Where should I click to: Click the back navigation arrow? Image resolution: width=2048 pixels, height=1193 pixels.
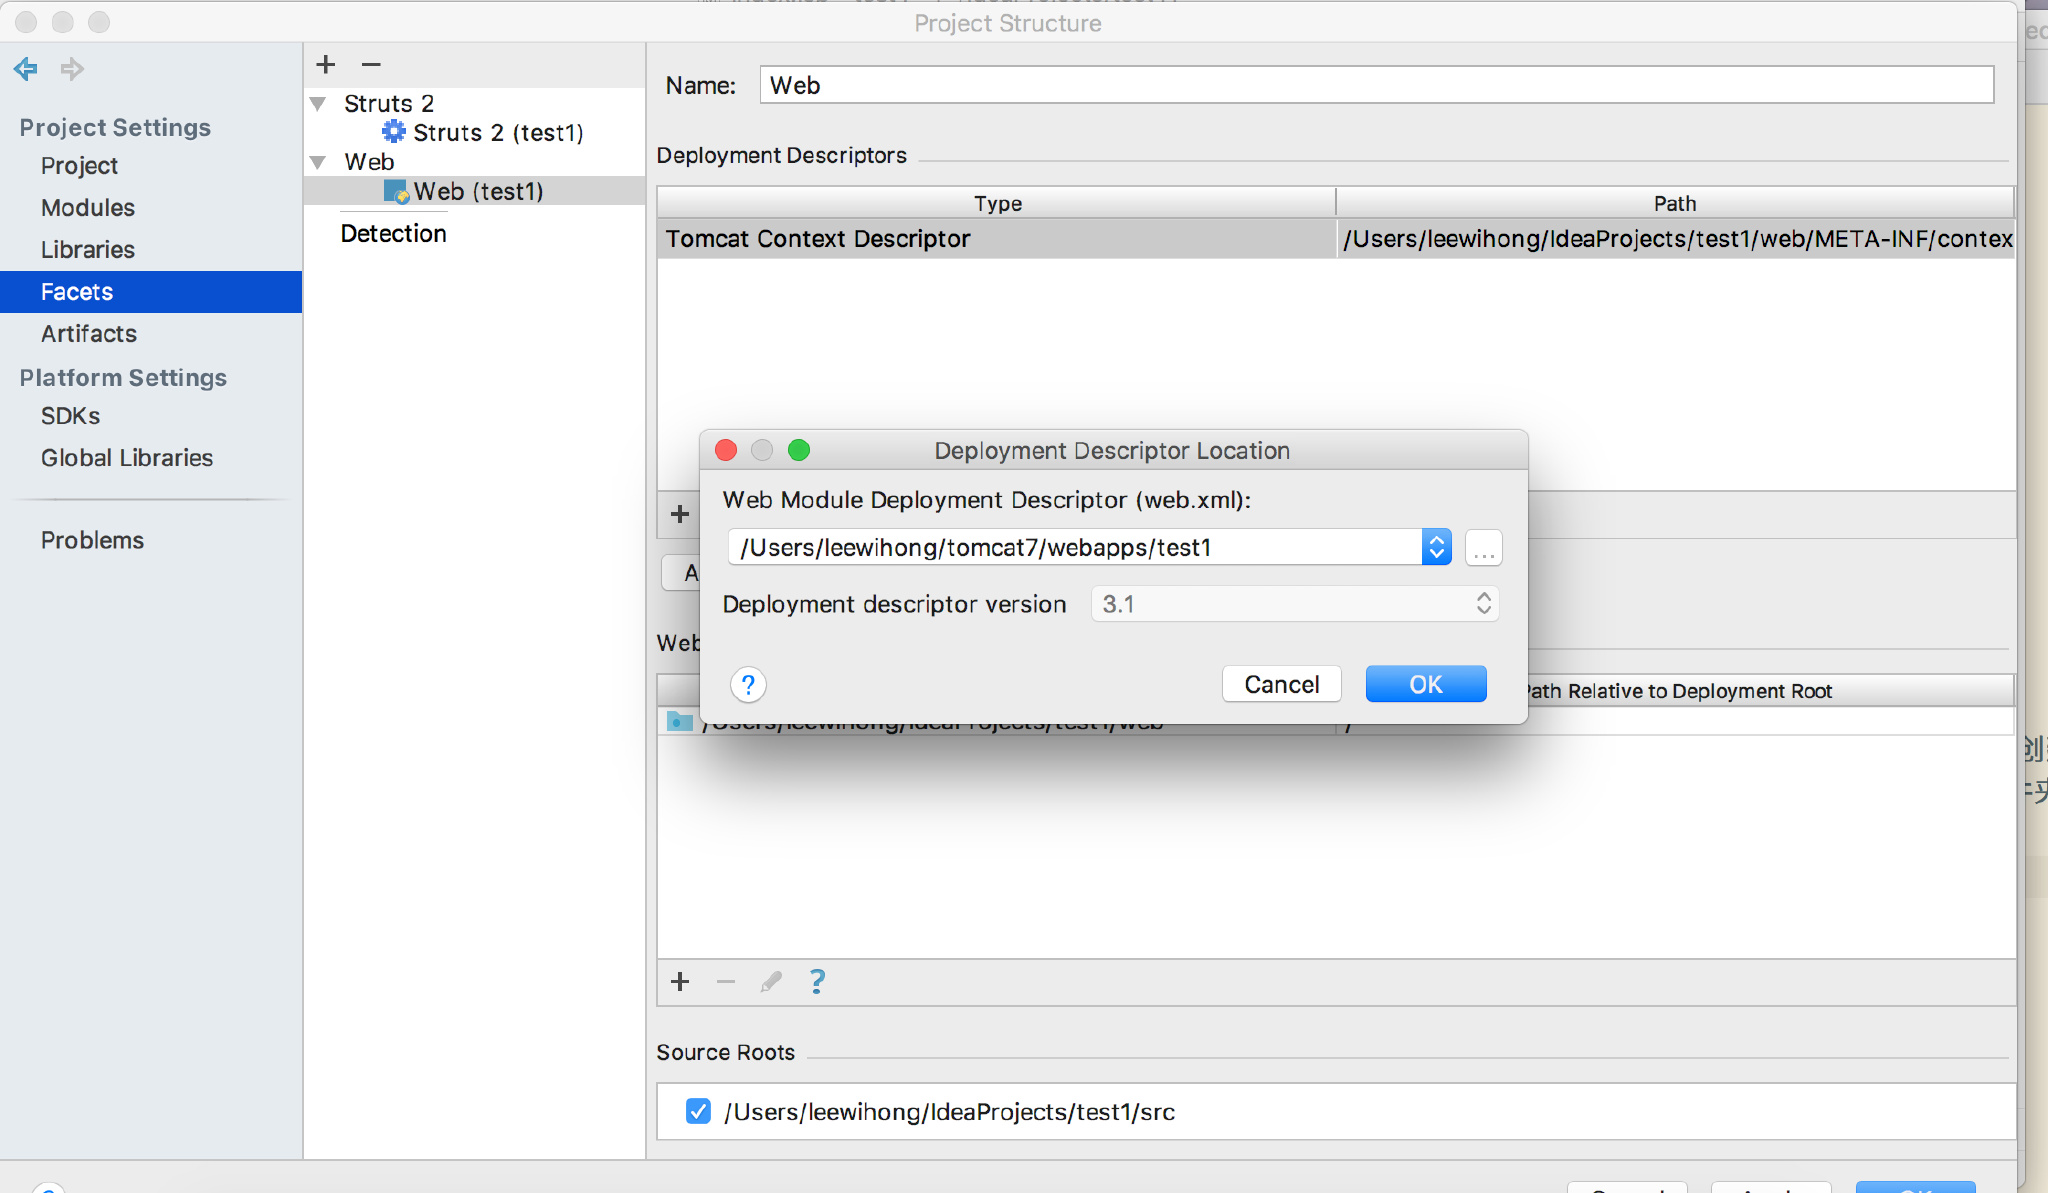[x=26, y=69]
